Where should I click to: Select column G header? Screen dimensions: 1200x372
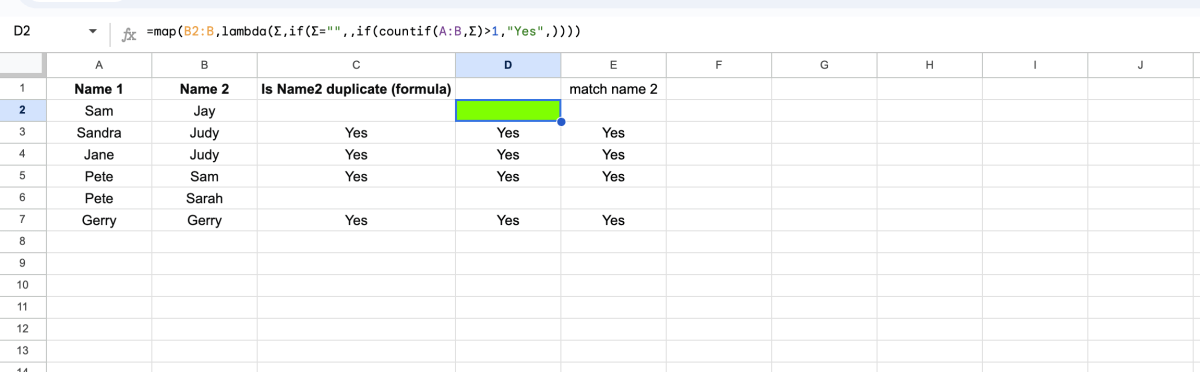click(824, 66)
